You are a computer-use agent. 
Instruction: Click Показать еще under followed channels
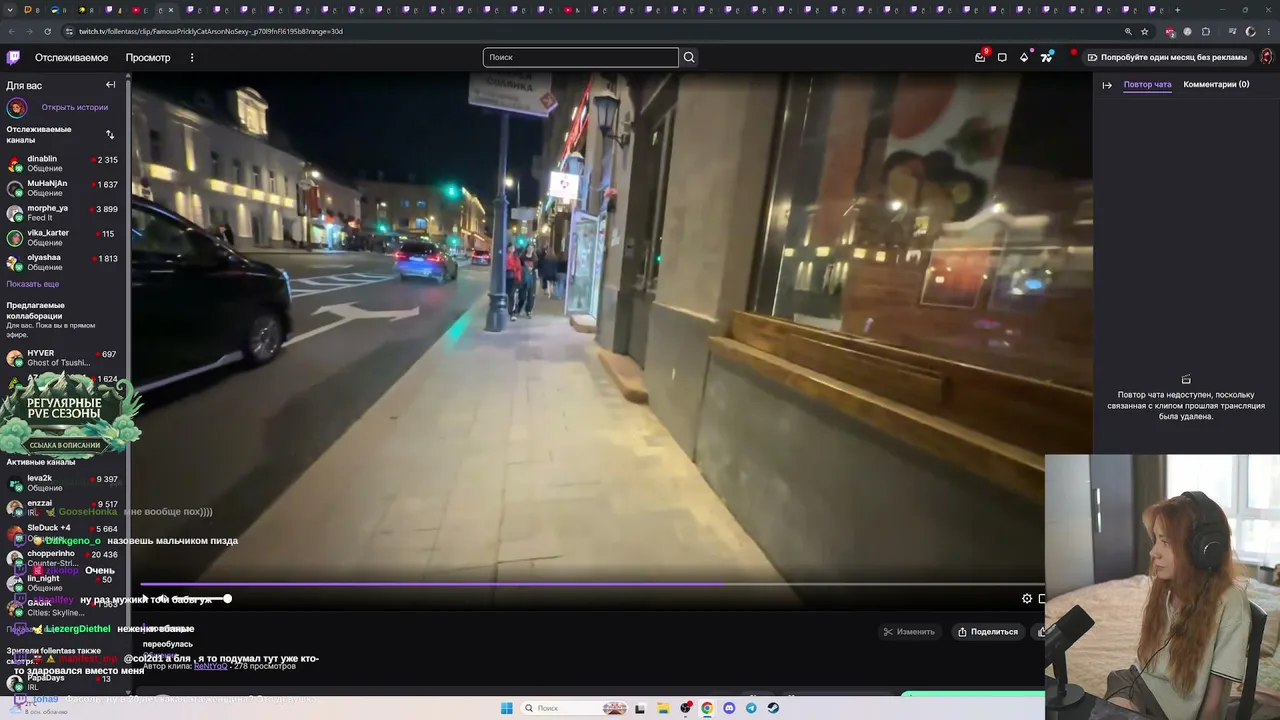33,284
